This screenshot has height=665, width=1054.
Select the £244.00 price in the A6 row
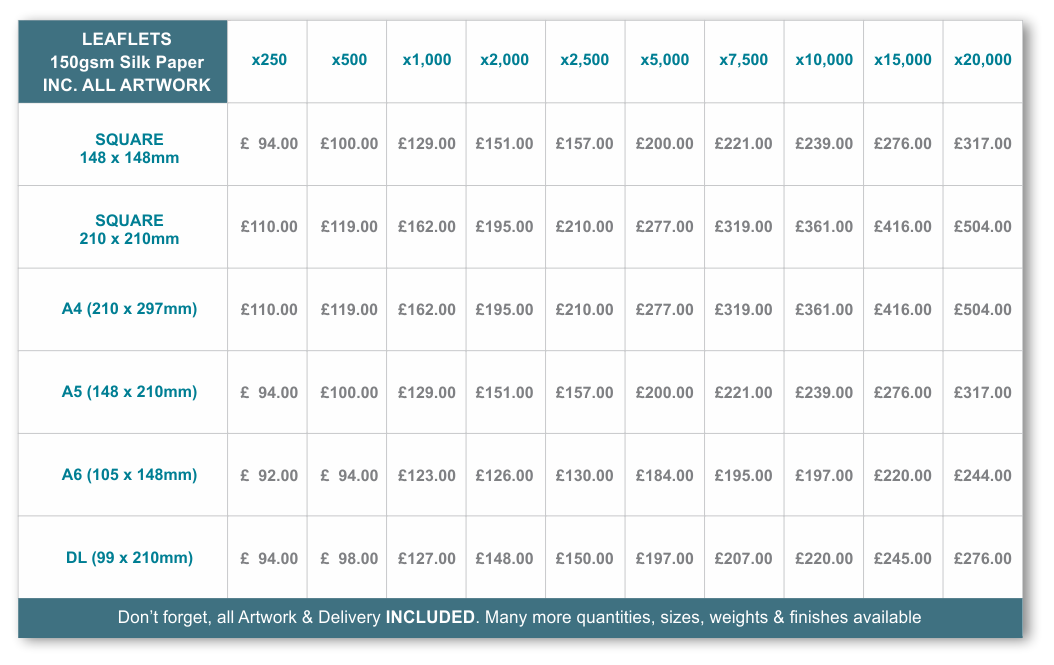click(x=983, y=475)
